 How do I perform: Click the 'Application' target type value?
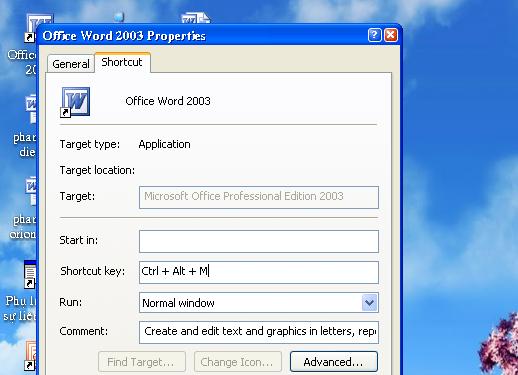pyautogui.click(x=164, y=144)
